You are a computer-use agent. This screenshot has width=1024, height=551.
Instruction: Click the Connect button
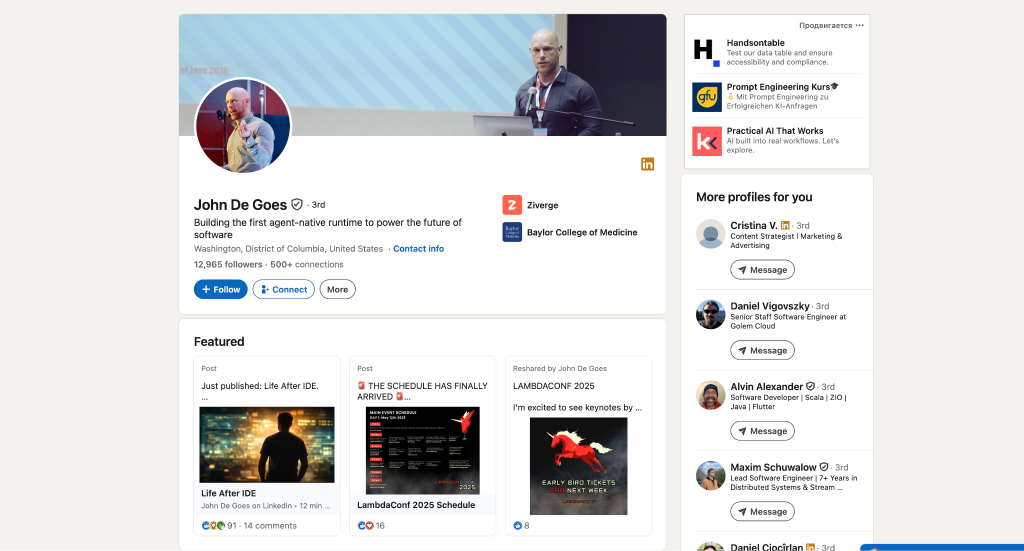[283, 289]
